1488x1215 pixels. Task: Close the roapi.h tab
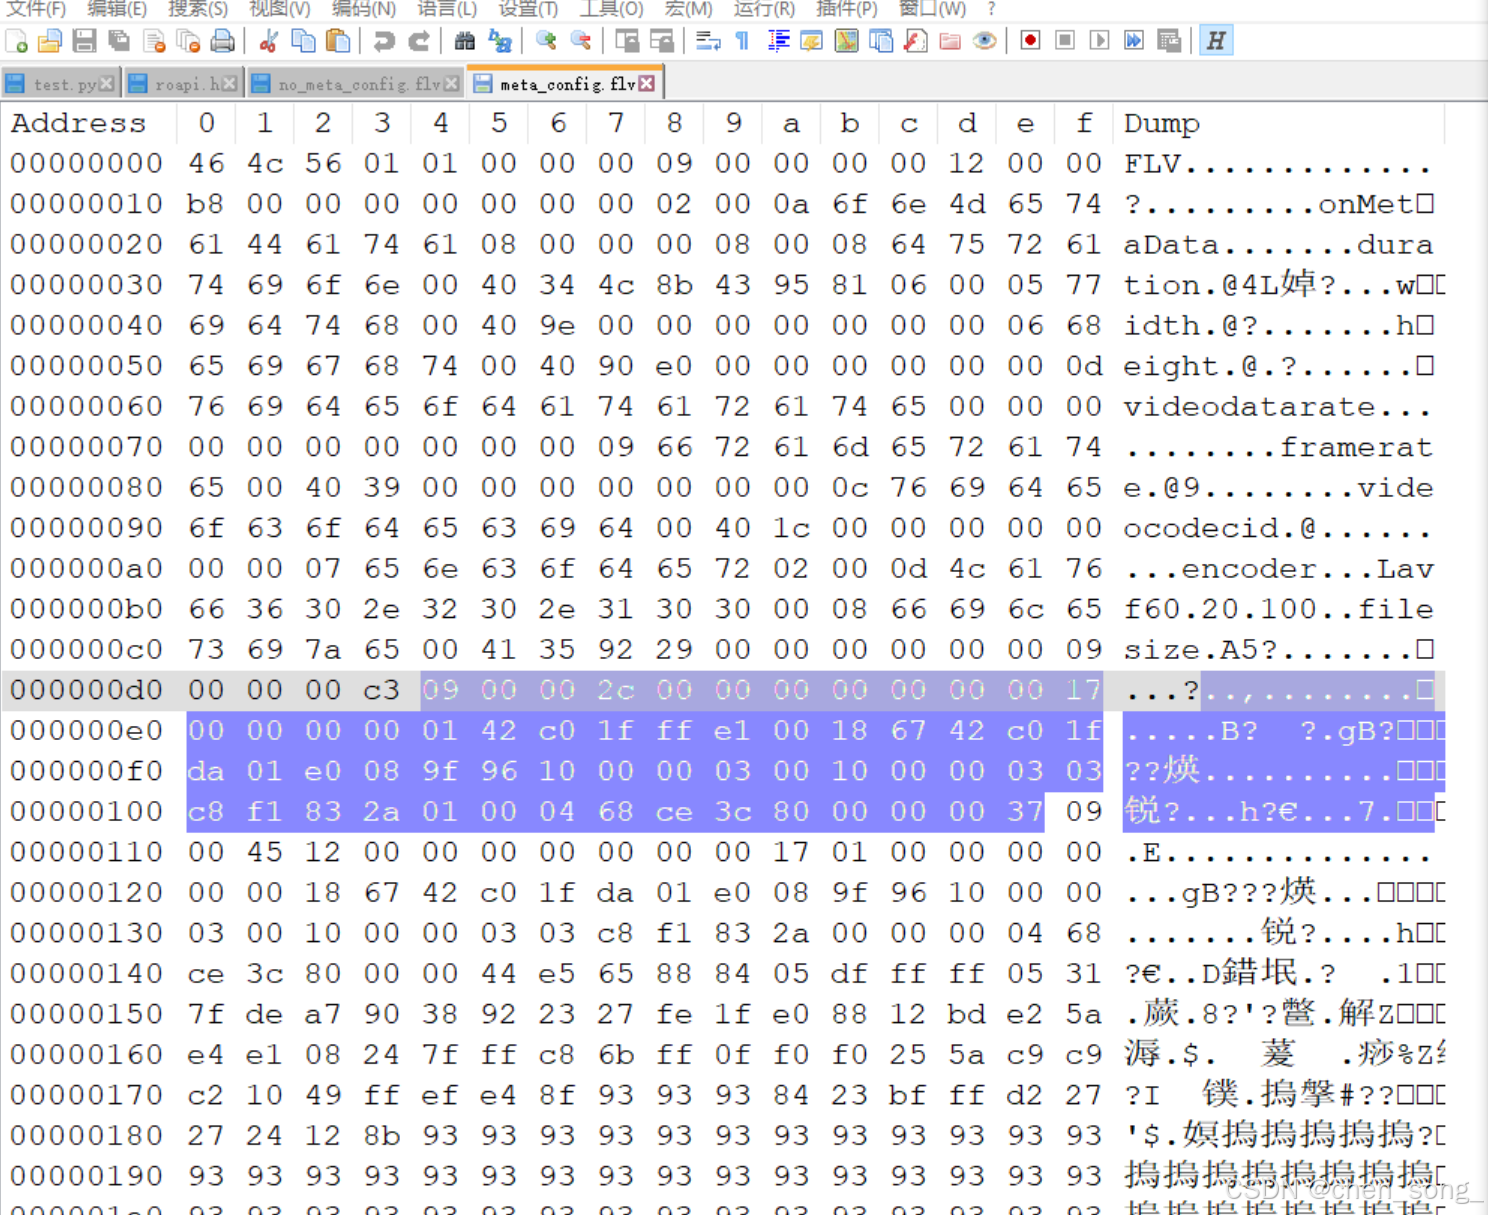(230, 84)
